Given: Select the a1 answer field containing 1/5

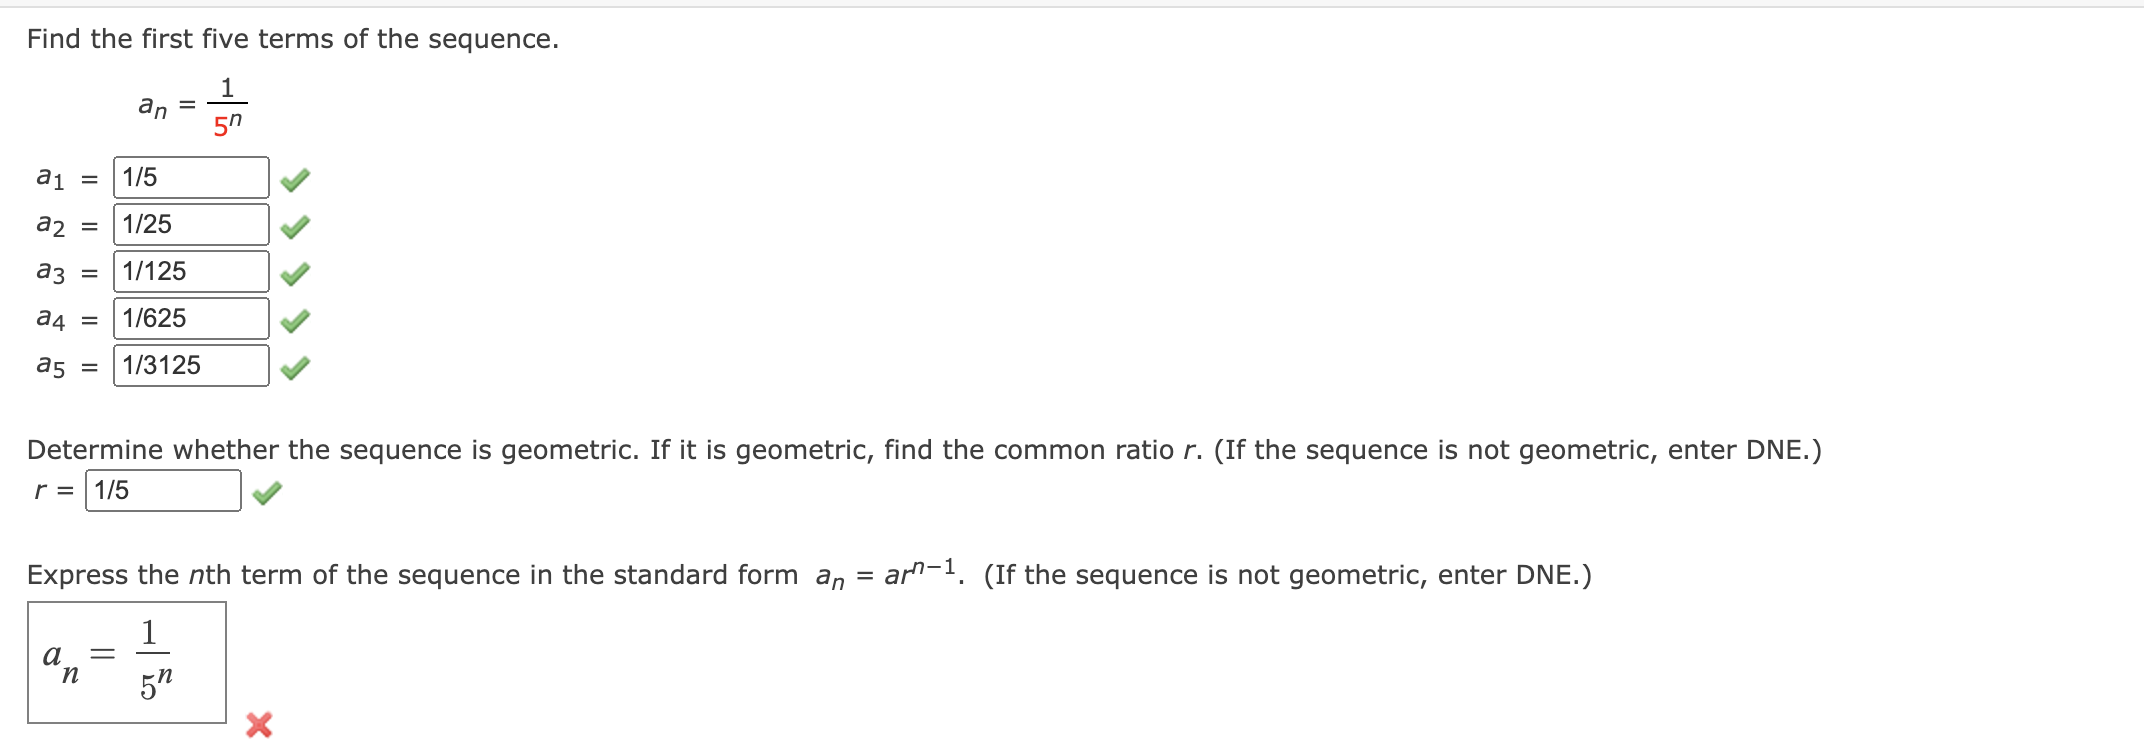Looking at the screenshot, I should pyautogui.click(x=192, y=176).
